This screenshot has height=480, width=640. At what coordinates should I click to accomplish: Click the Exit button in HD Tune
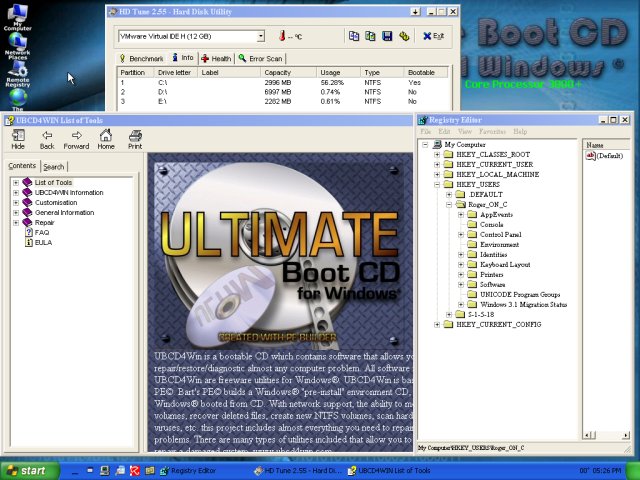pyautogui.click(x=434, y=36)
